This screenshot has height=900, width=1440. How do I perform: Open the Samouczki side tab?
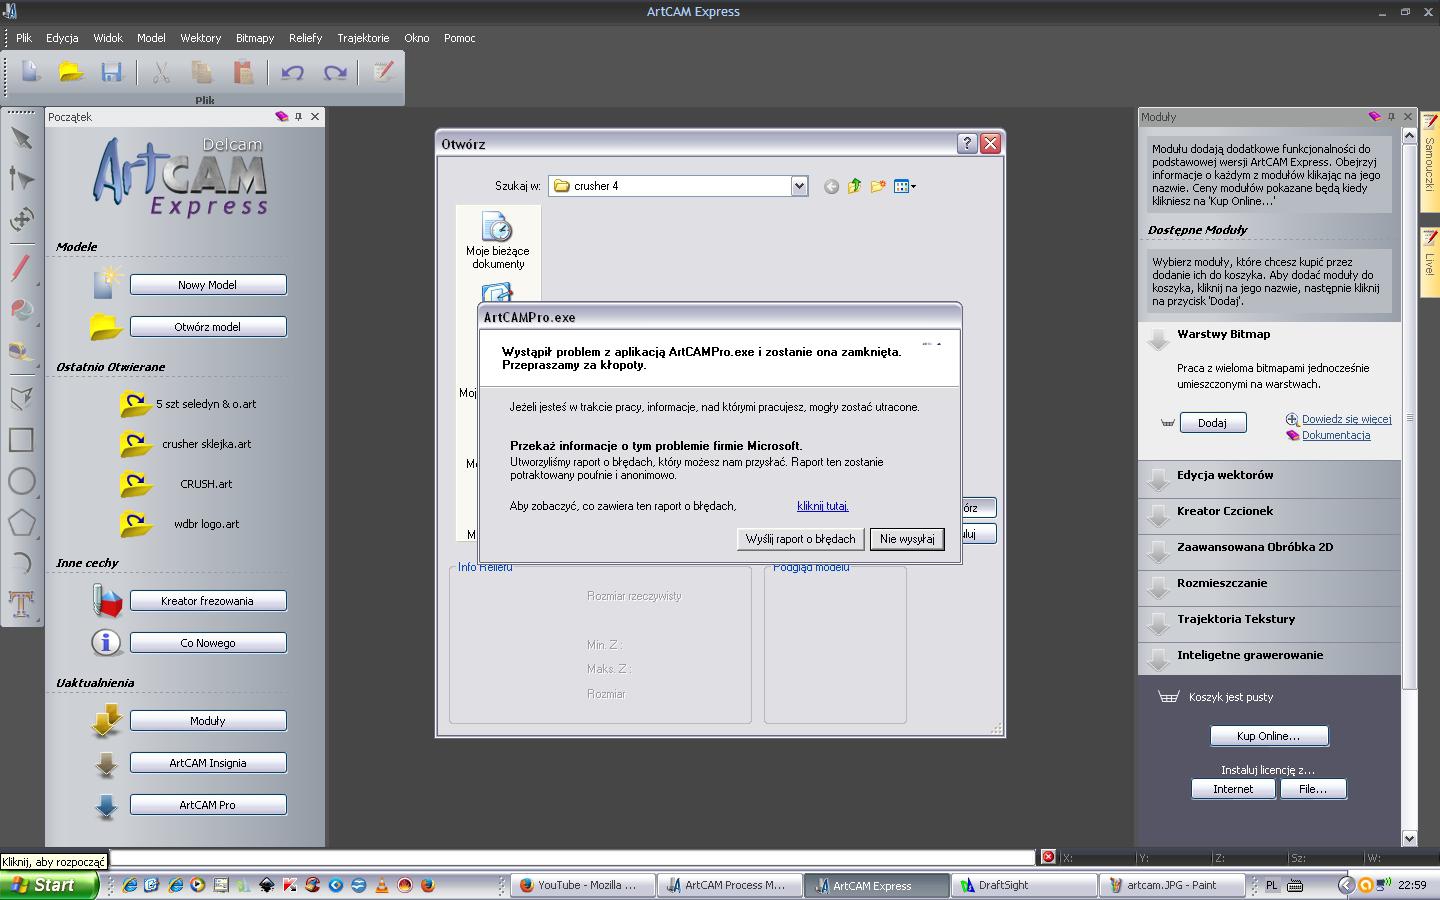point(1429,160)
